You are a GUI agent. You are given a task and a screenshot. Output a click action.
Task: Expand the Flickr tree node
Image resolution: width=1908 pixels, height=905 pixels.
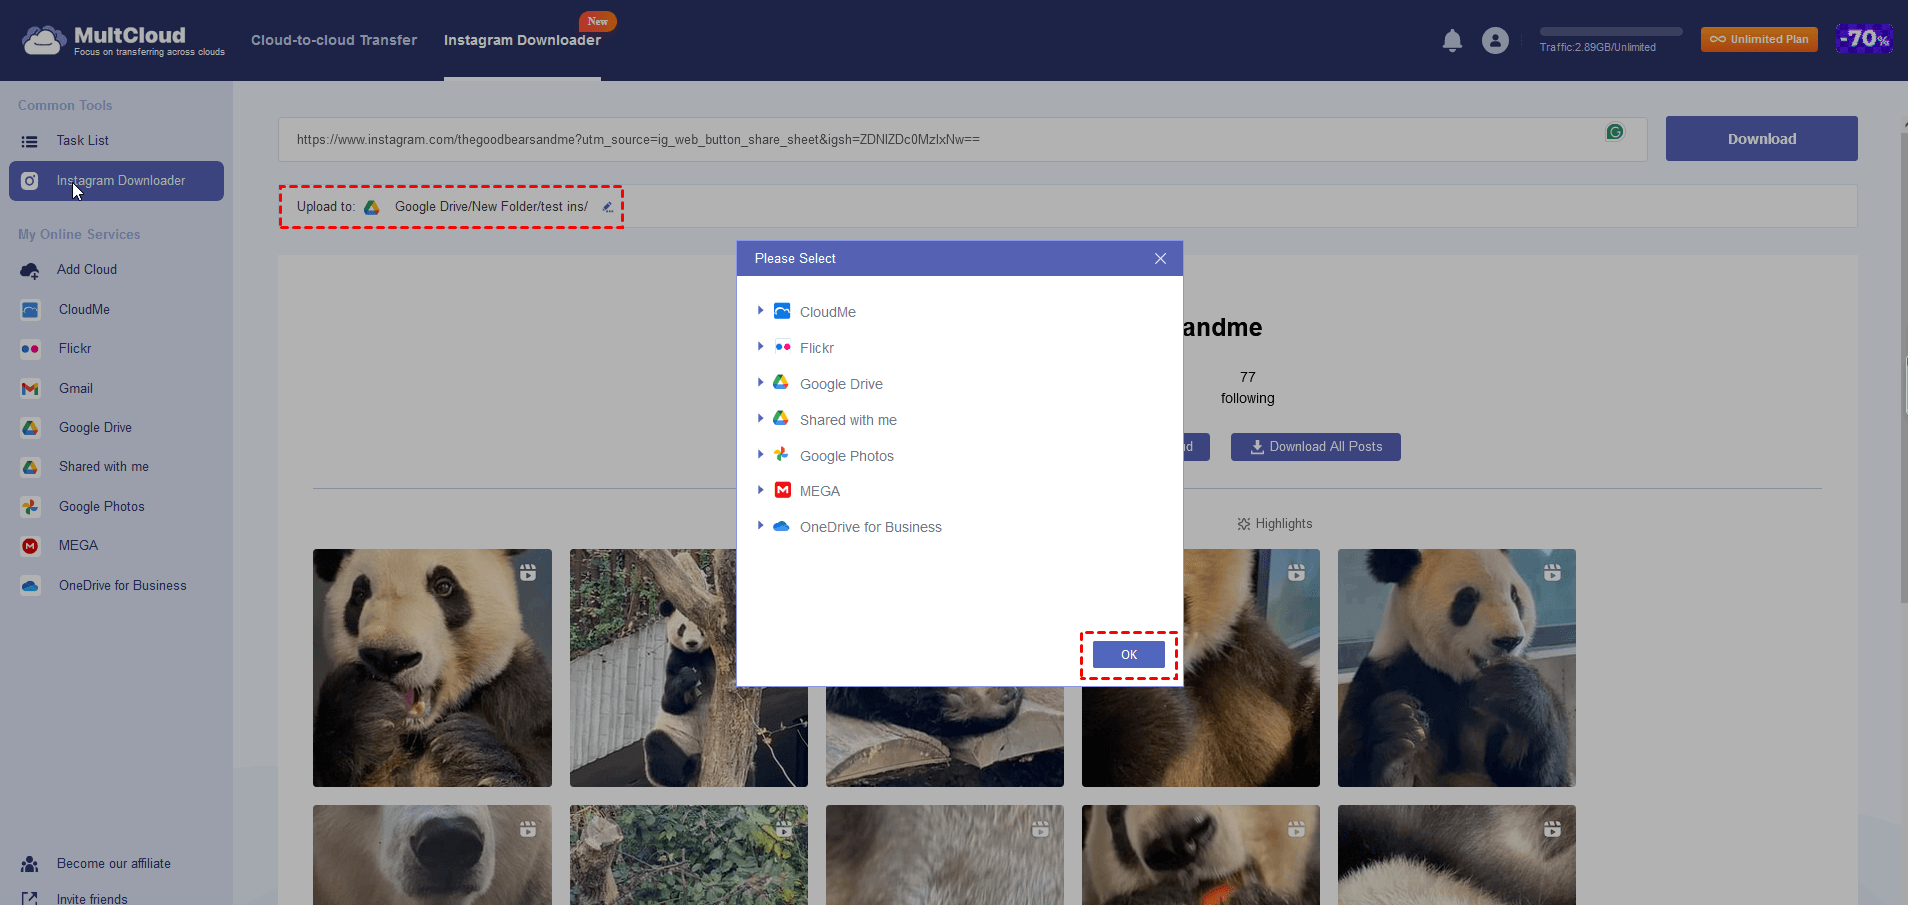(760, 347)
